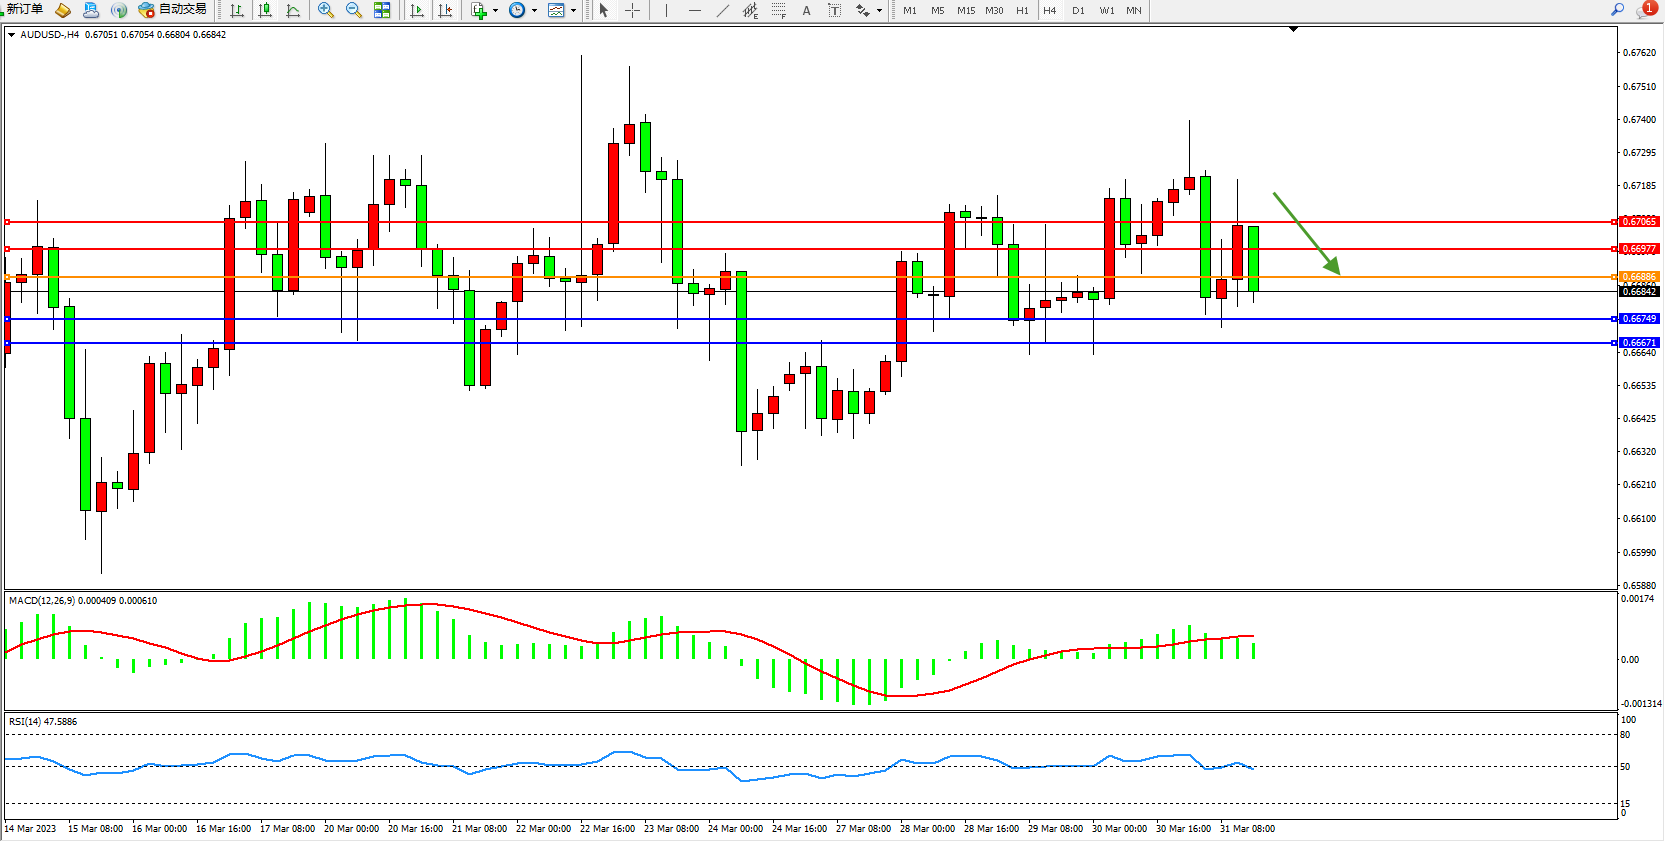The width and height of the screenshot is (1665, 842).
Task: Select the Crosshair tool
Action: tap(633, 10)
